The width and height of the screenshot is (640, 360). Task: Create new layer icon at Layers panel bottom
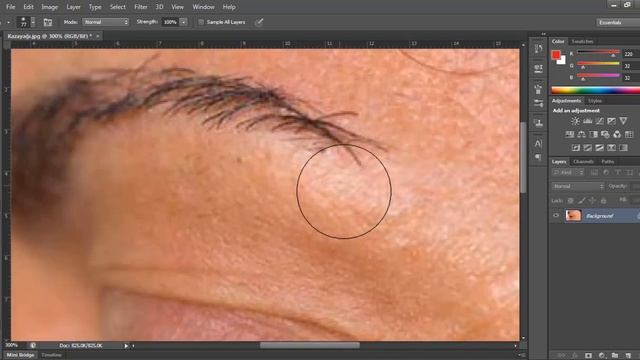pos(628,356)
